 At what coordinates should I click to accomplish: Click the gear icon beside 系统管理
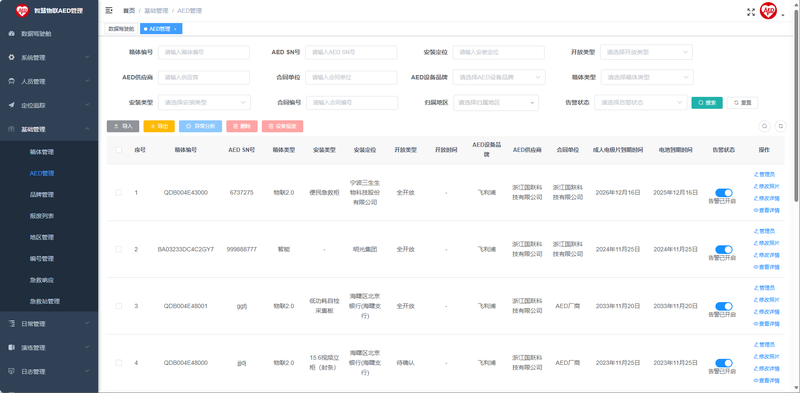11,57
